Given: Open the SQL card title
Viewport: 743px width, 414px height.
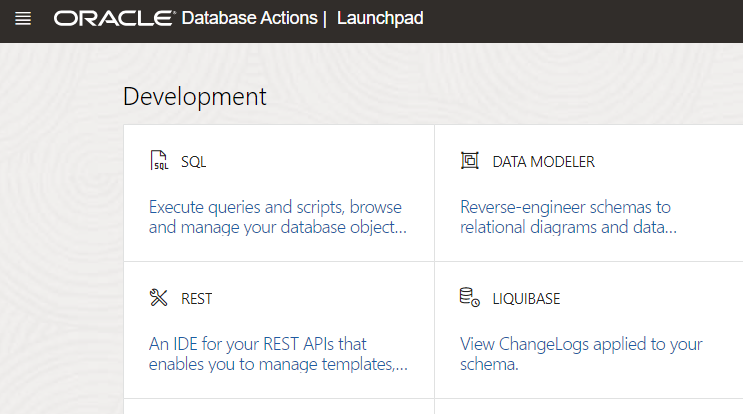Looking at the screenshot, I should 193,162.
